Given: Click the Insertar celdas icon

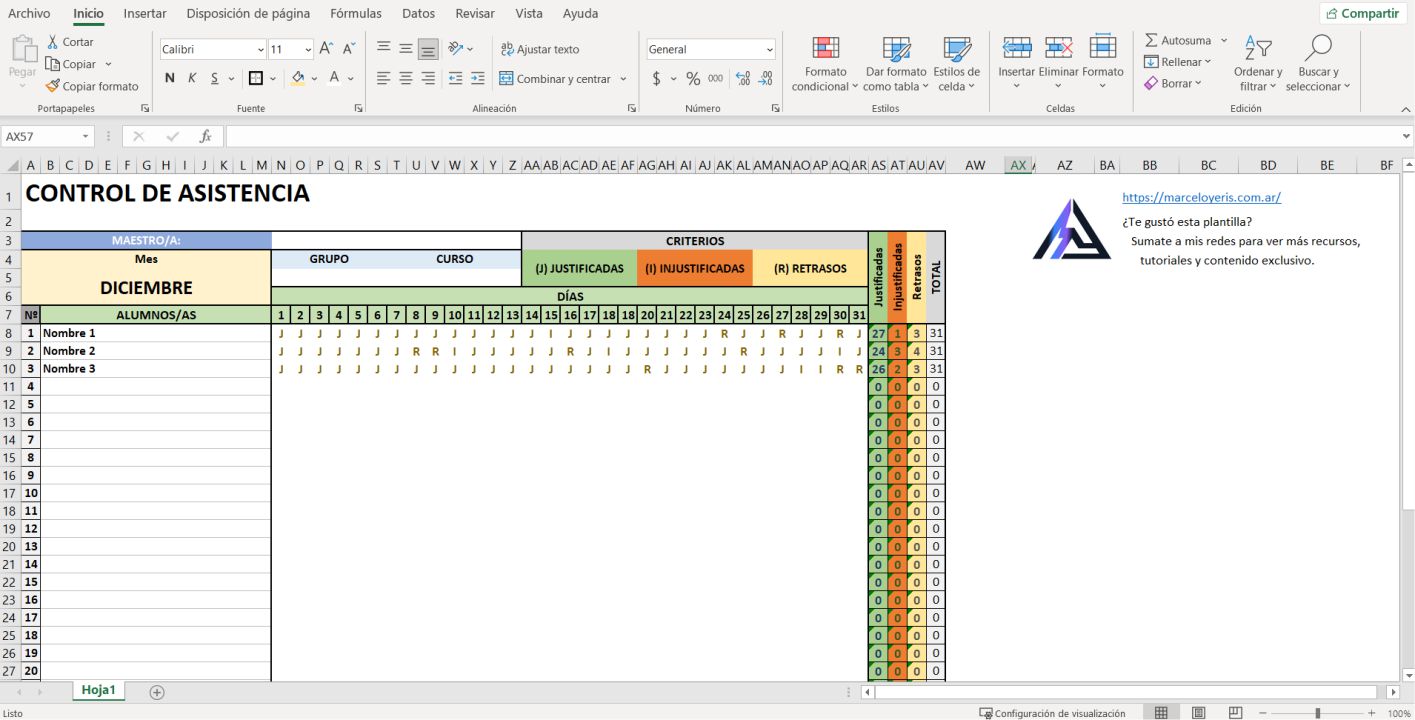Looking at the screenshot, I should point(1016,49).
